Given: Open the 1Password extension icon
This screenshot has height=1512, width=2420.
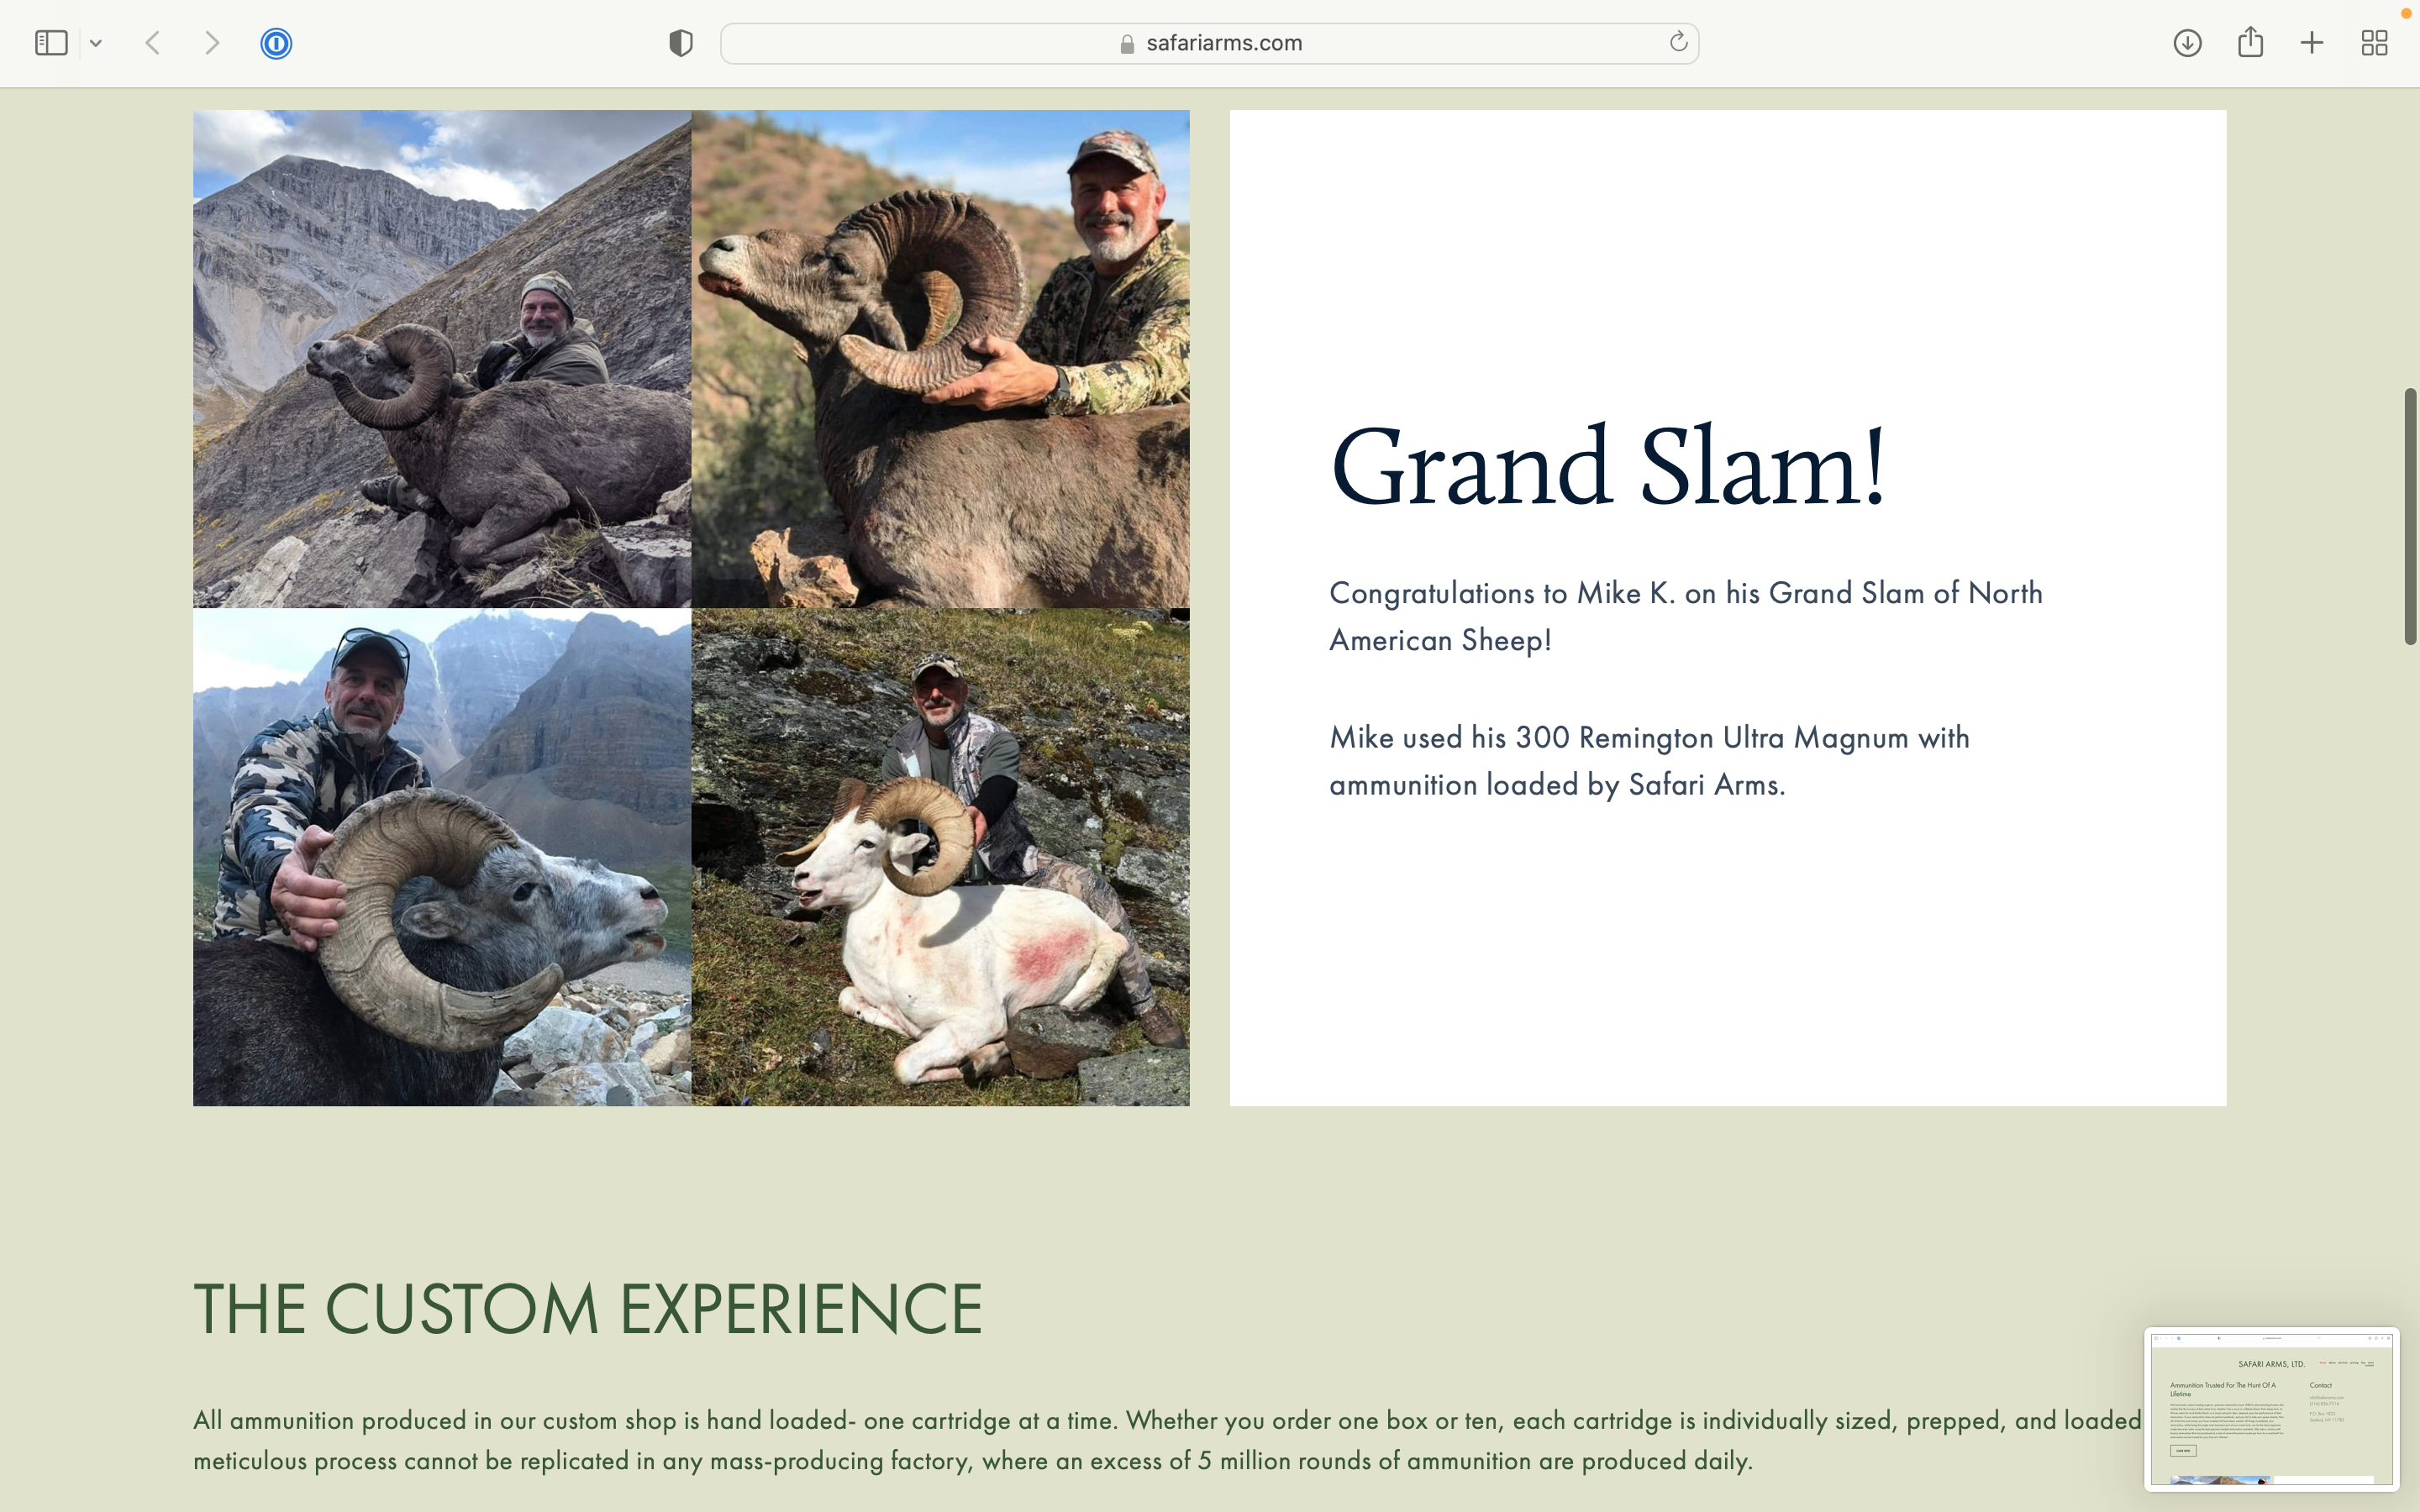Looking at the screenshot, I should pos(276,43).
